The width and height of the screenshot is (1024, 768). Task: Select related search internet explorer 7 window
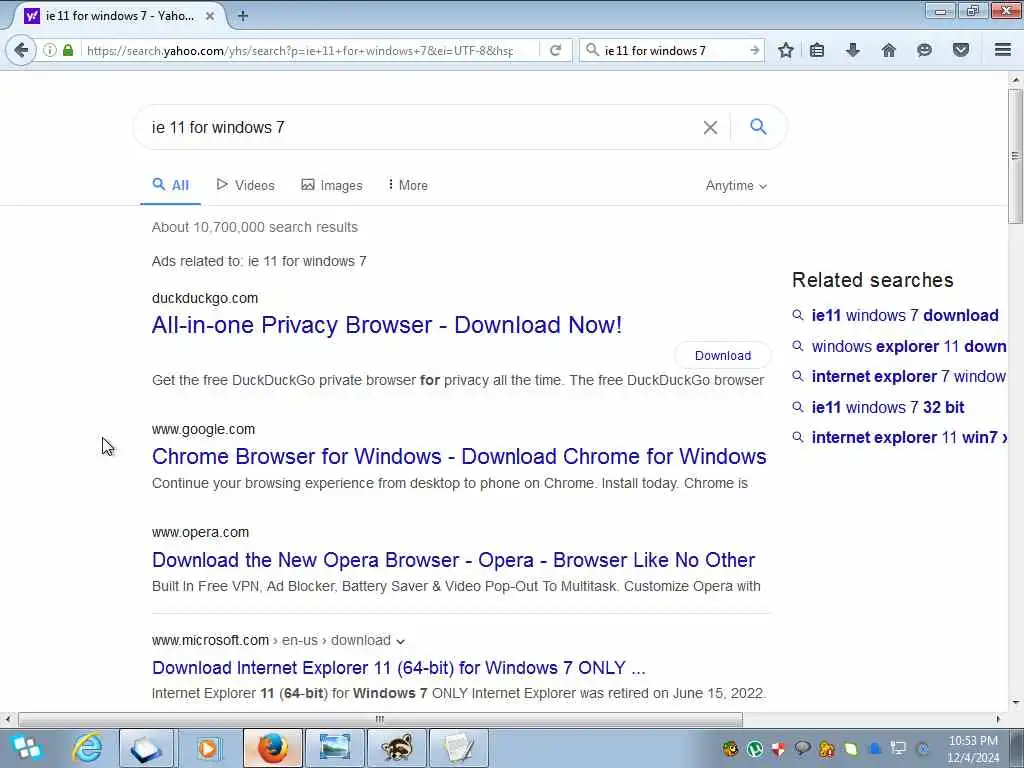point(908,376)
